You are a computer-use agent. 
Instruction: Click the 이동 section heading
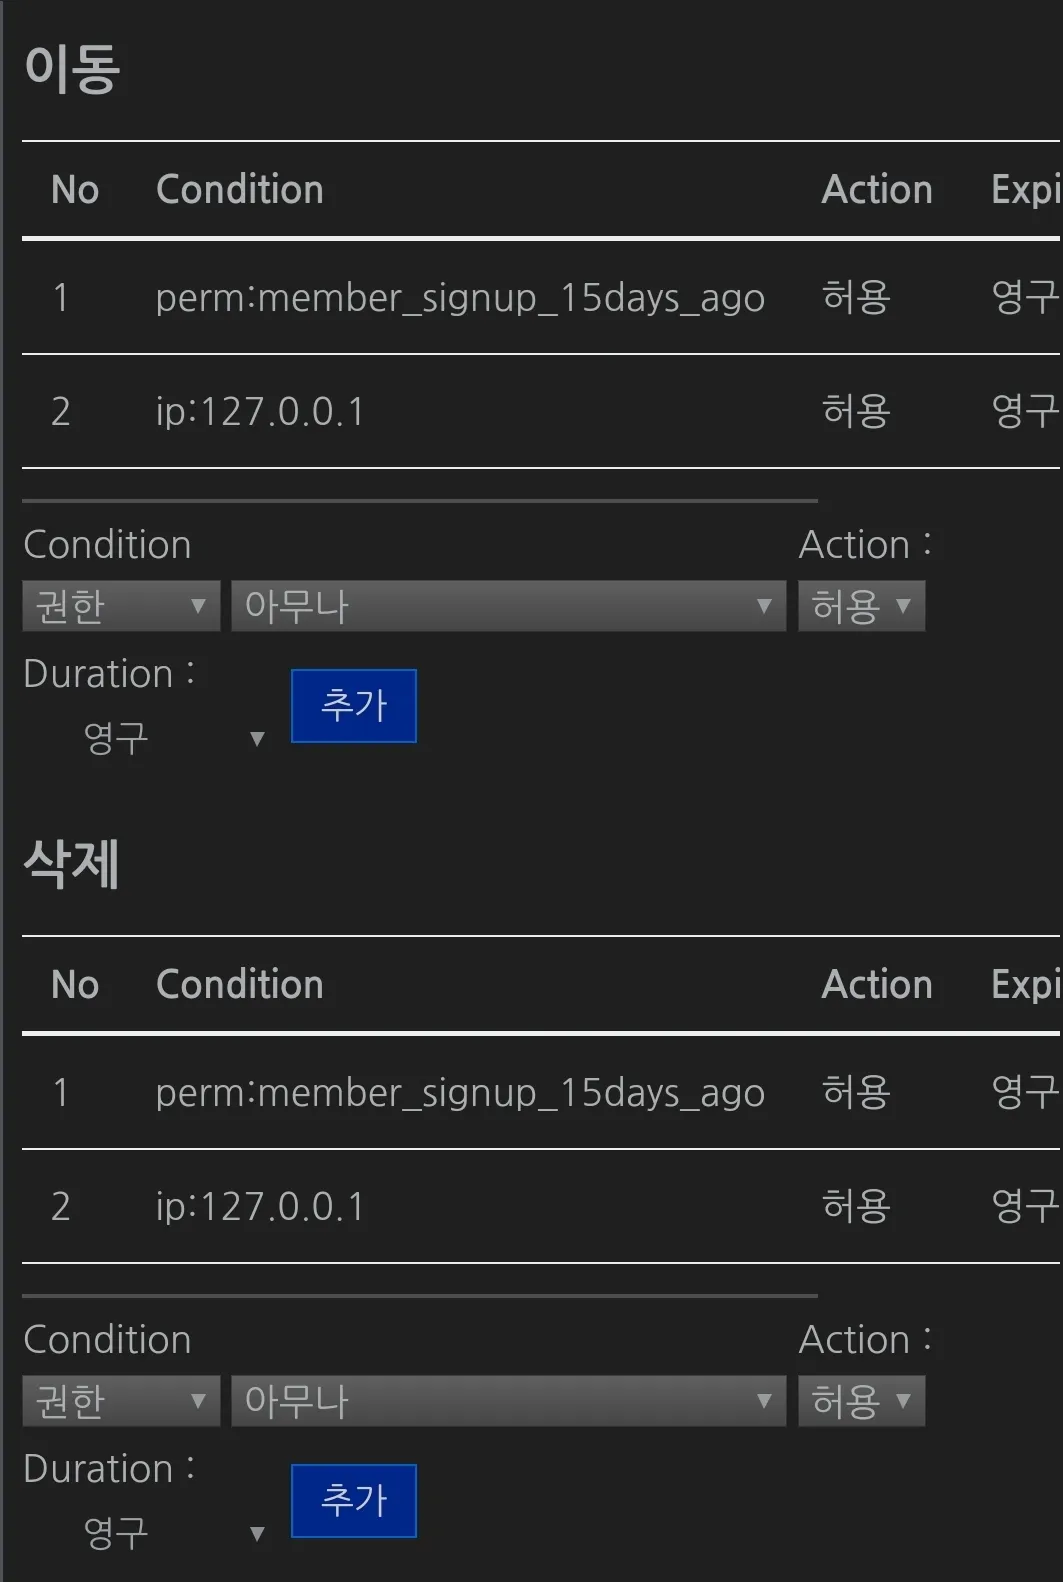pyautogui.click(x=72, y=70)
